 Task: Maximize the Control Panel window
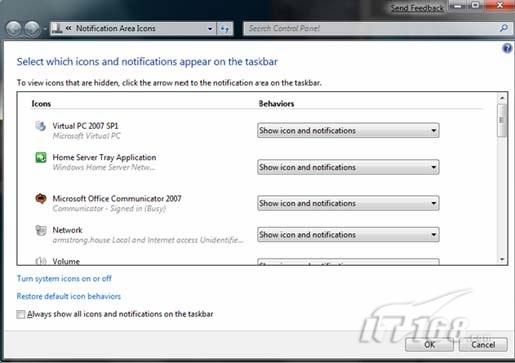point(476,5)
